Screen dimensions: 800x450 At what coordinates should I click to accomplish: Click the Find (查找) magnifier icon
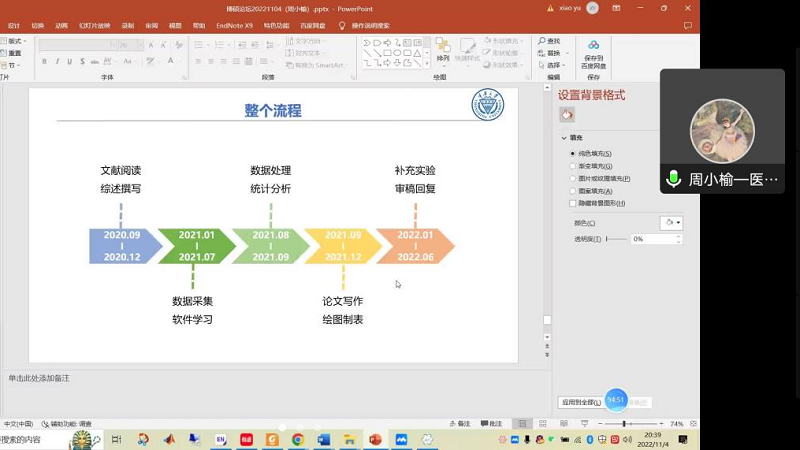tap(542, 41)
